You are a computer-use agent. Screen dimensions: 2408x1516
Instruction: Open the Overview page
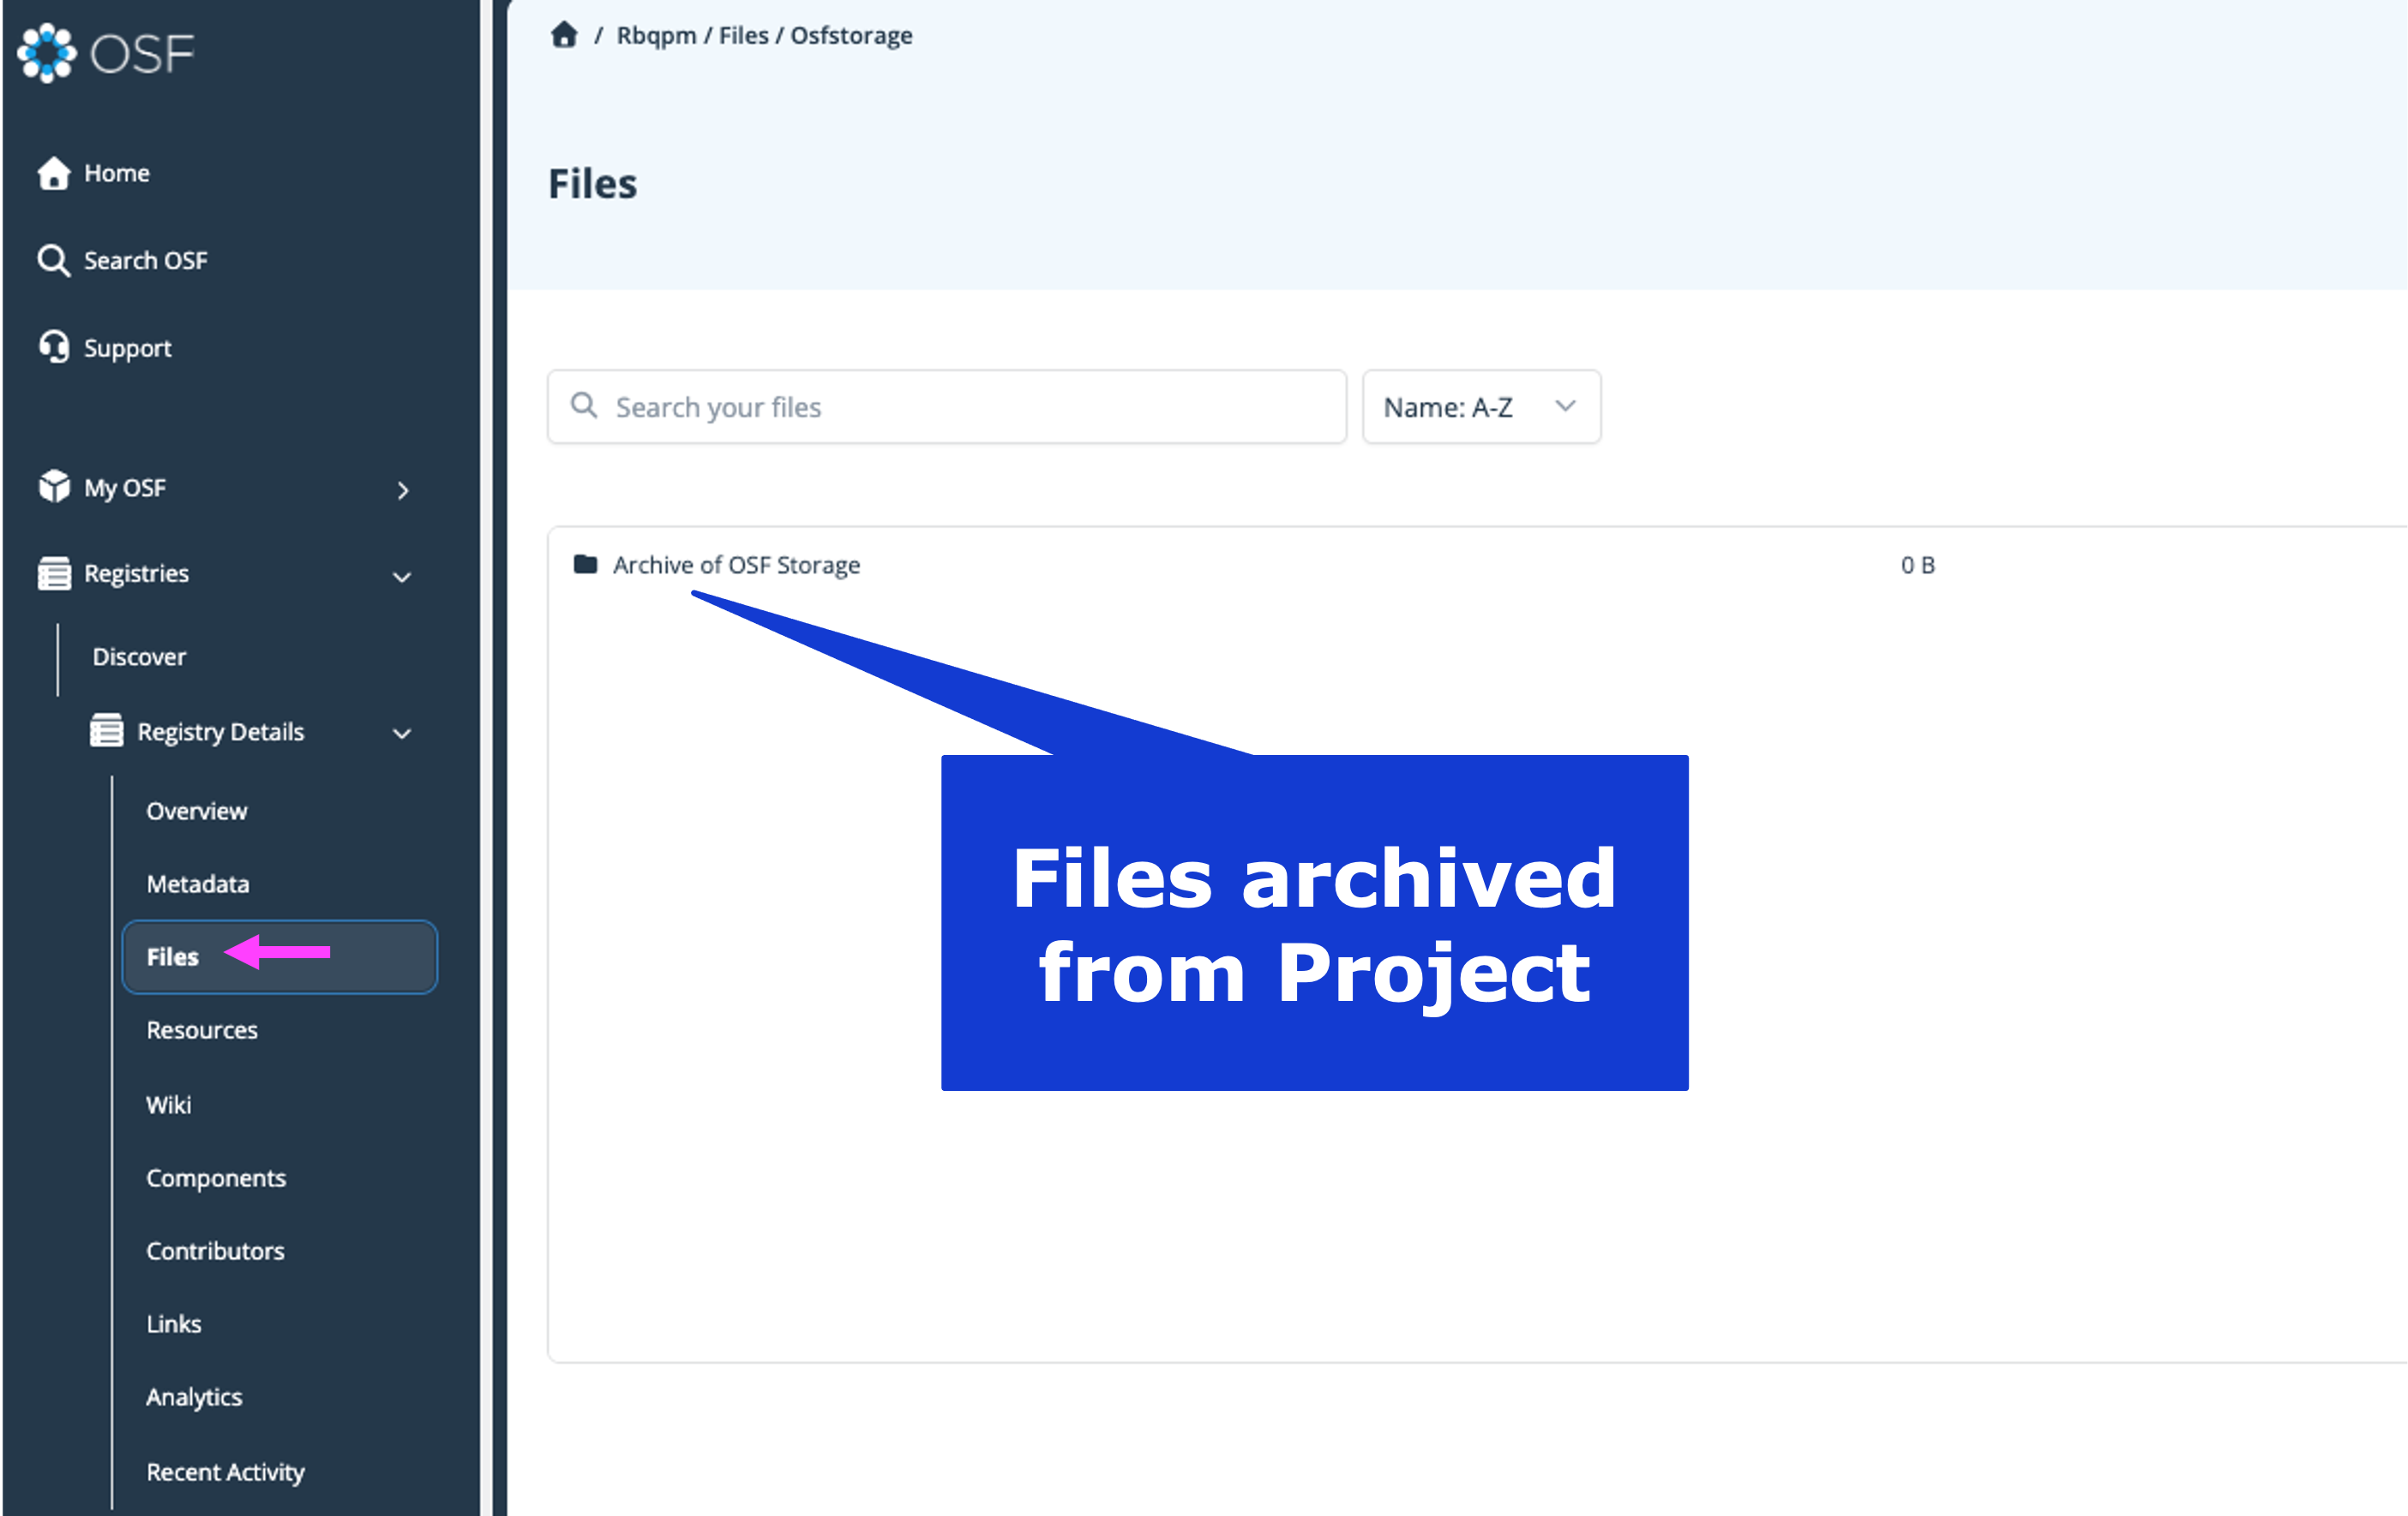coord(197,811)
